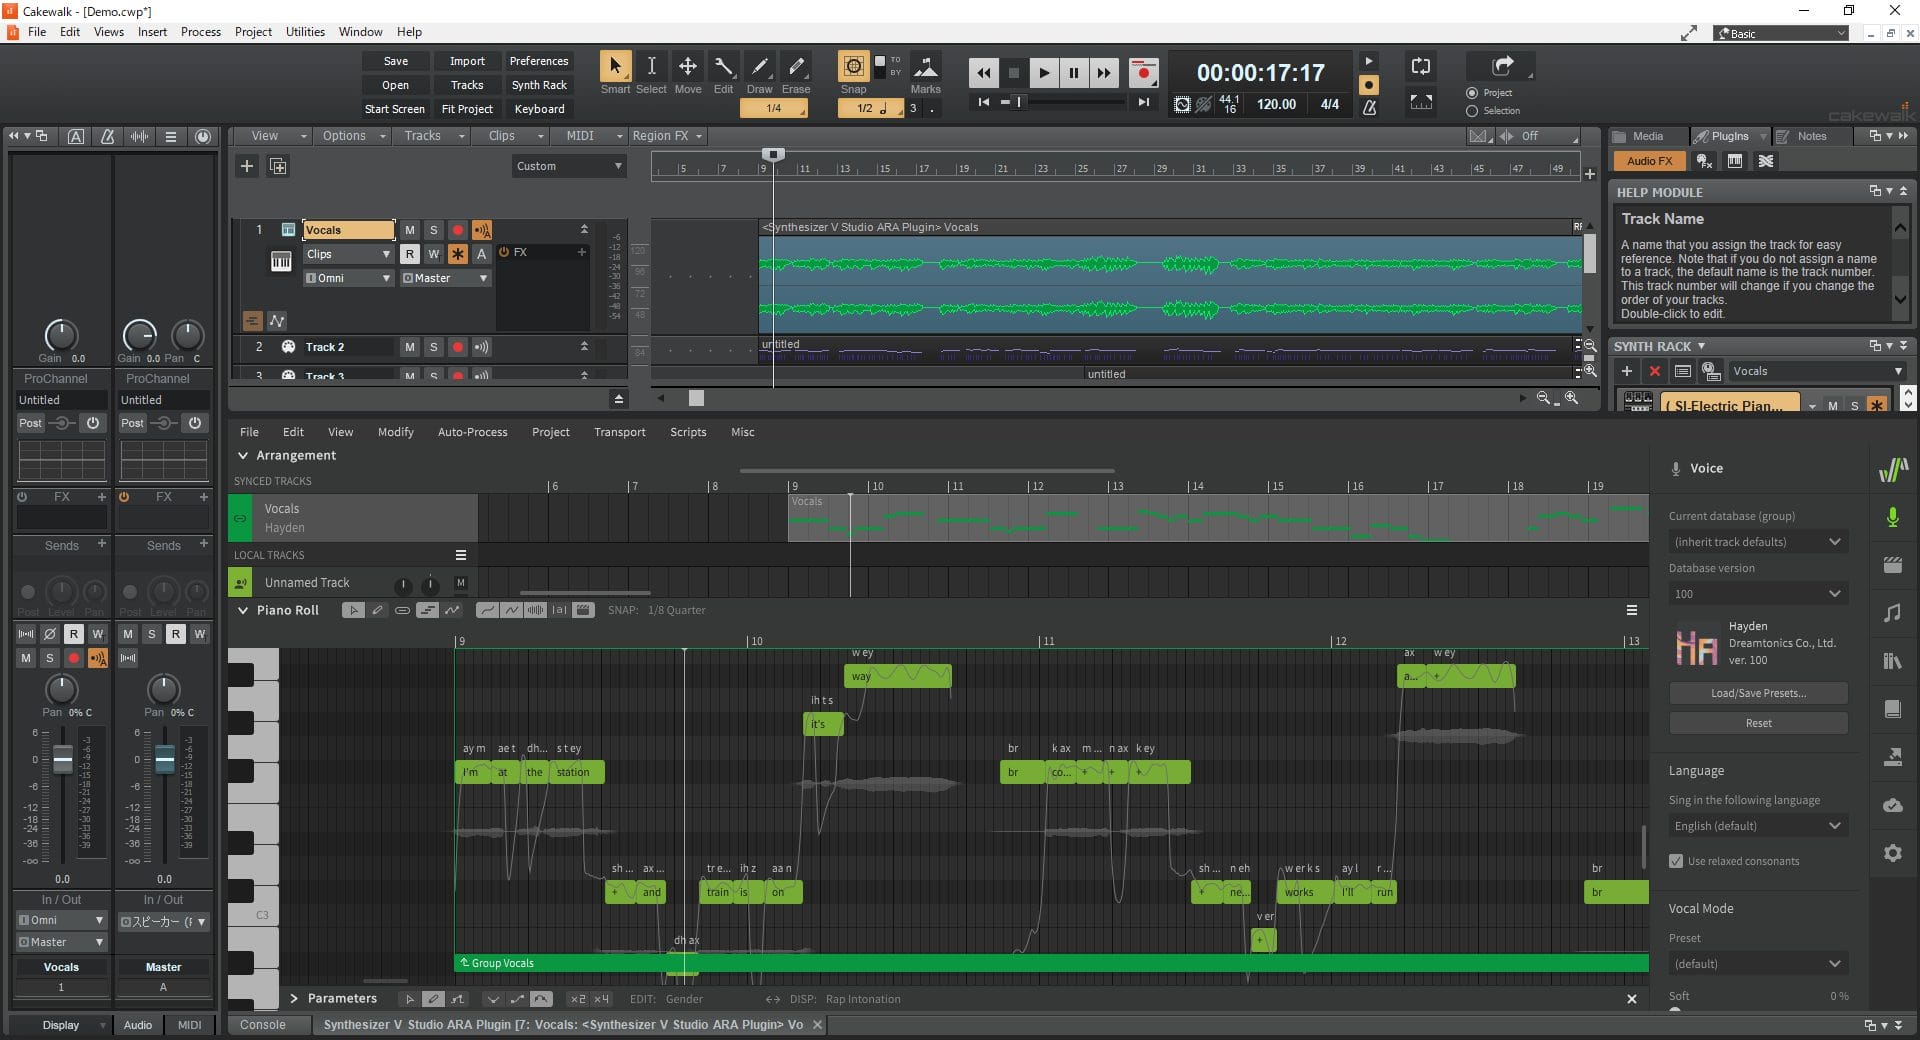This screenshot has width=1920, height=1040.
Task: Open the Process menu
Action: point(200,32)
